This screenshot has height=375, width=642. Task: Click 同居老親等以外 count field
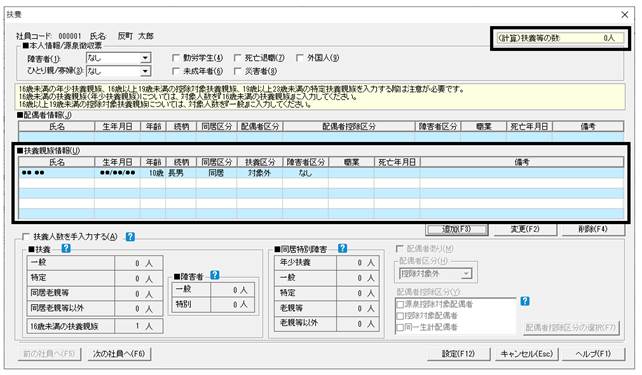tap(138, 309)
